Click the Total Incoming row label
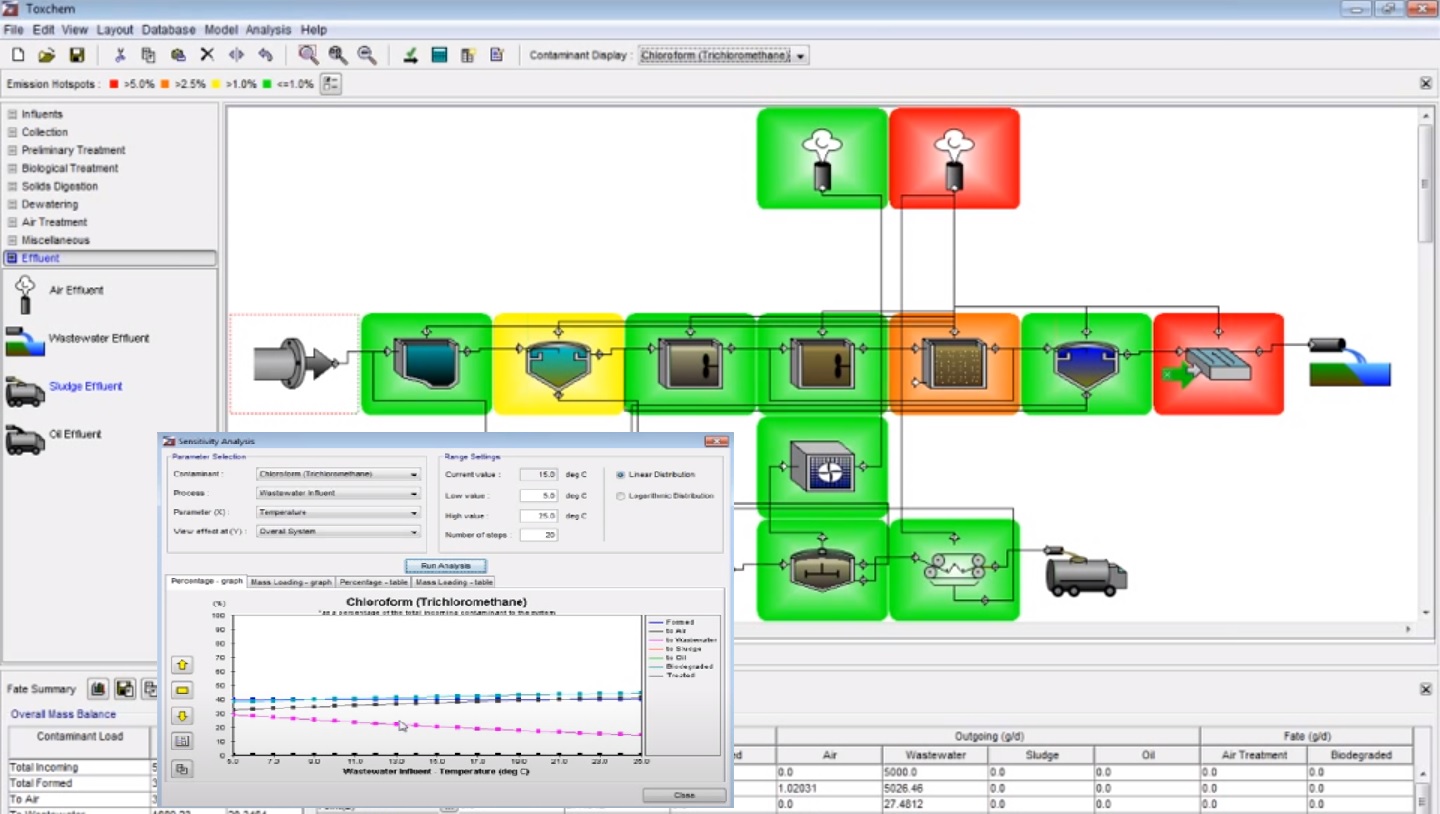Viewport: 1440px width, 814px height. [x=43, y=767]
